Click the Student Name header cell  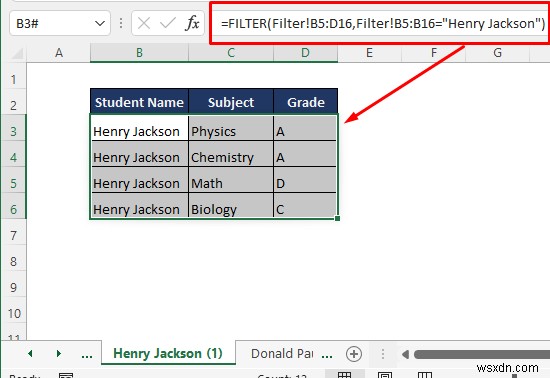click(139, 102)
